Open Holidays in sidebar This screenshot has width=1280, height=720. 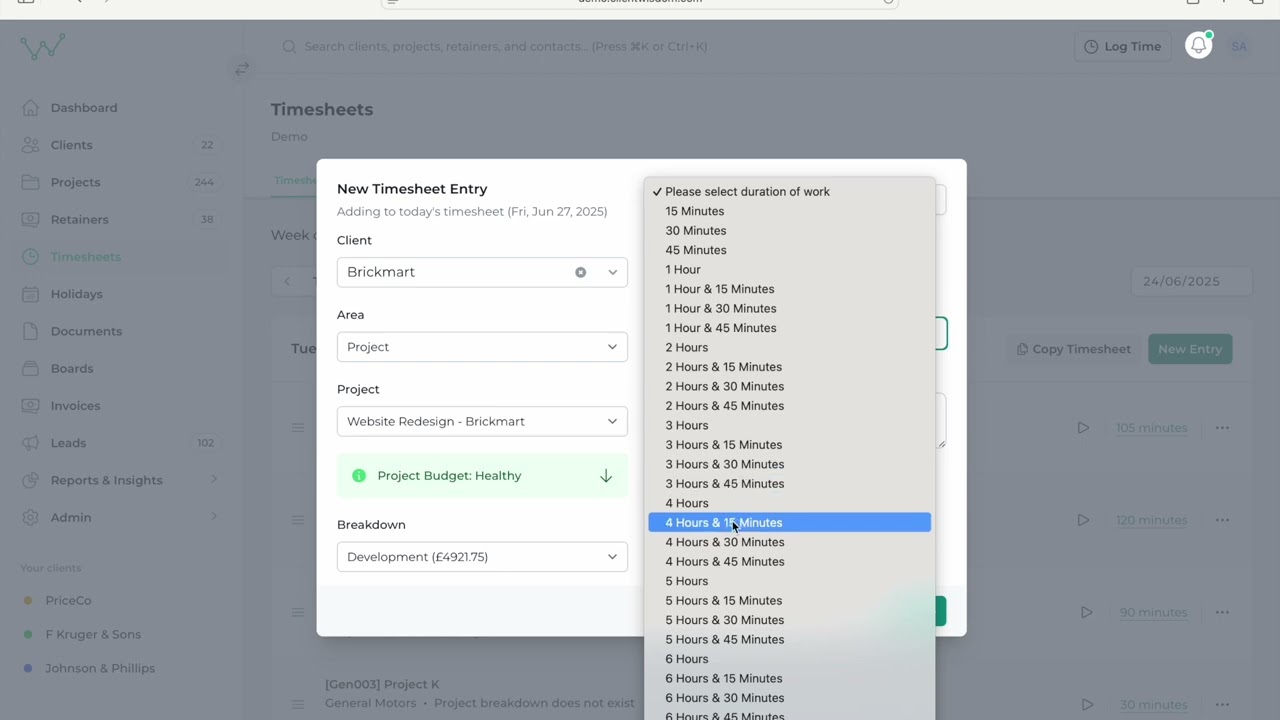coord(76,294)
